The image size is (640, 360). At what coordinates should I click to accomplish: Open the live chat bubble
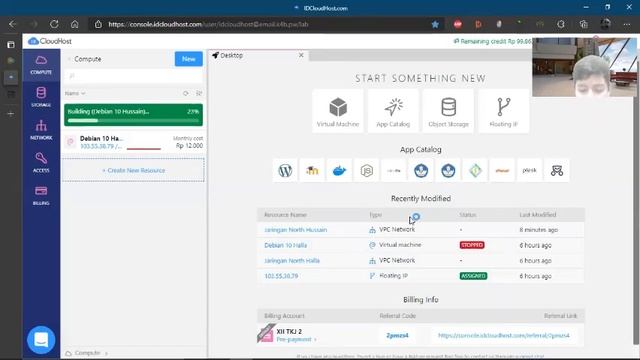pos(41,340)
